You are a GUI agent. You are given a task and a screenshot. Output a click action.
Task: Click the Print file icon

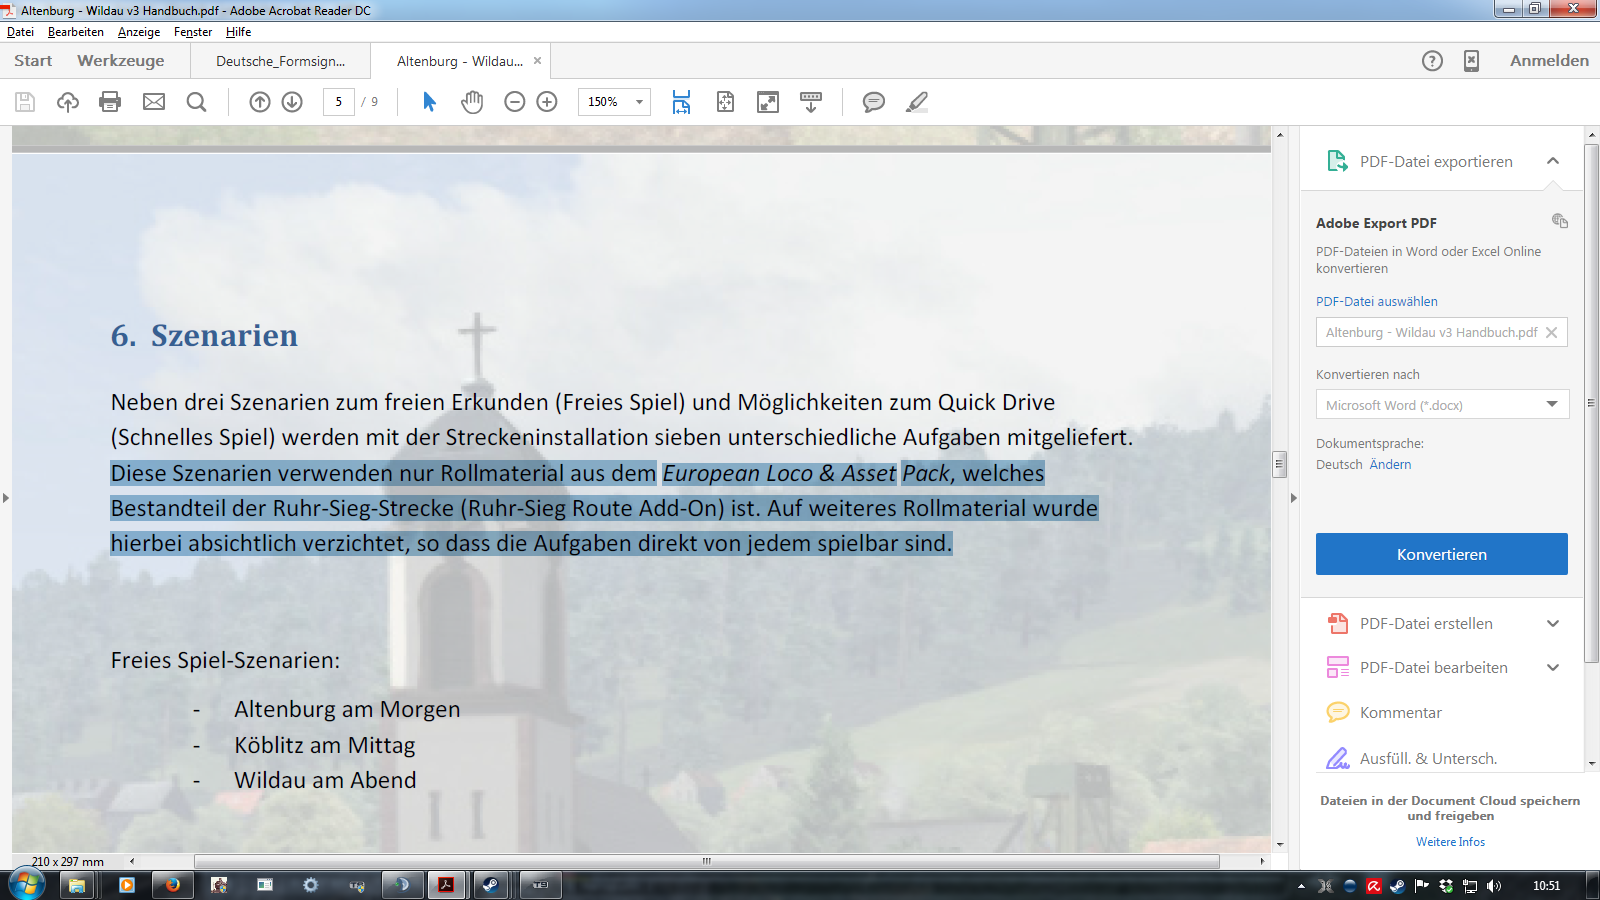click(110, 102)
